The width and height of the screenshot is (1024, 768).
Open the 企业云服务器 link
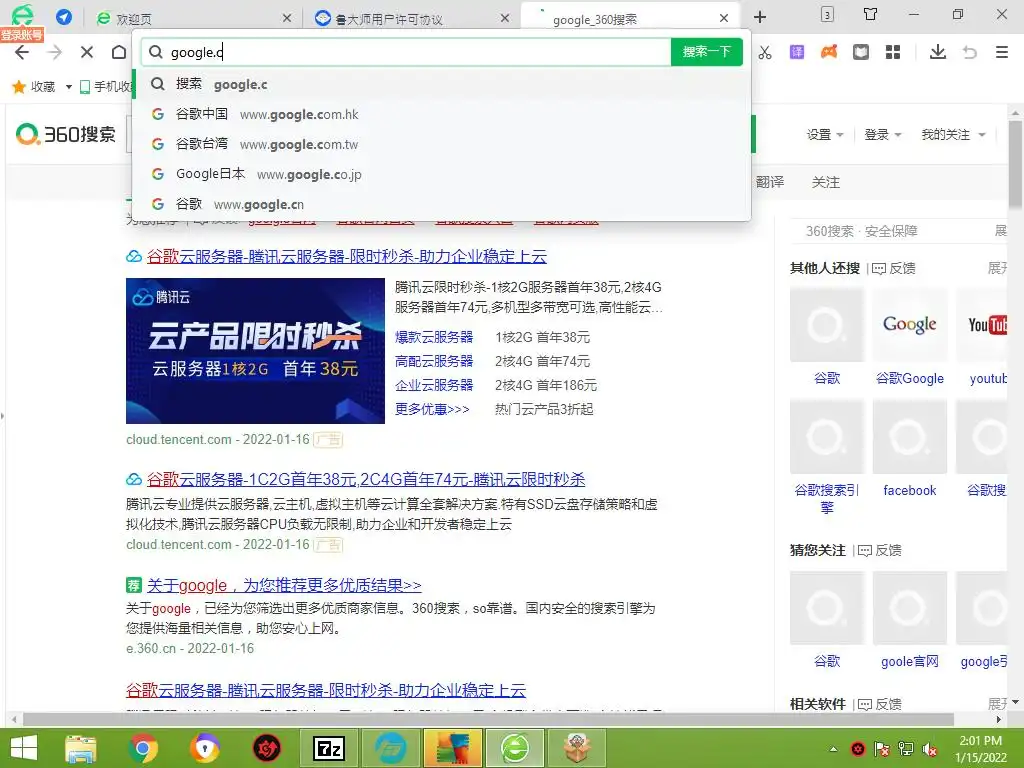tap(434, 385)
